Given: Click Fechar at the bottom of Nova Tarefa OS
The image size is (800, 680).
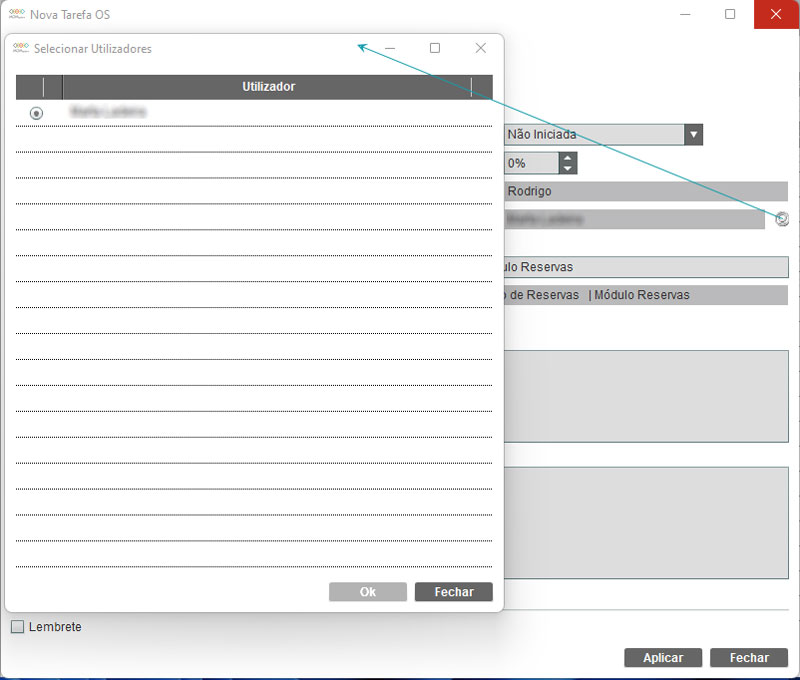Looking at the screenshot, I should tap(748, 658).
